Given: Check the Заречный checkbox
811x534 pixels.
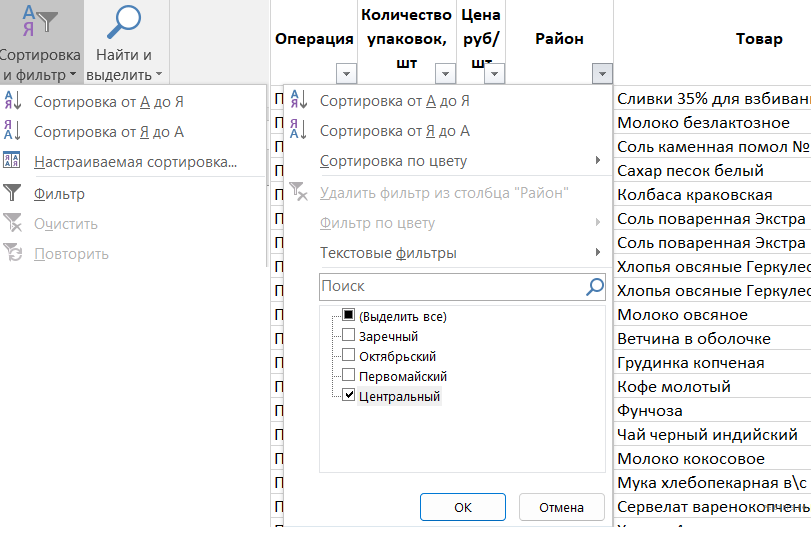Looking at the screenshot, I should (348, 336).
